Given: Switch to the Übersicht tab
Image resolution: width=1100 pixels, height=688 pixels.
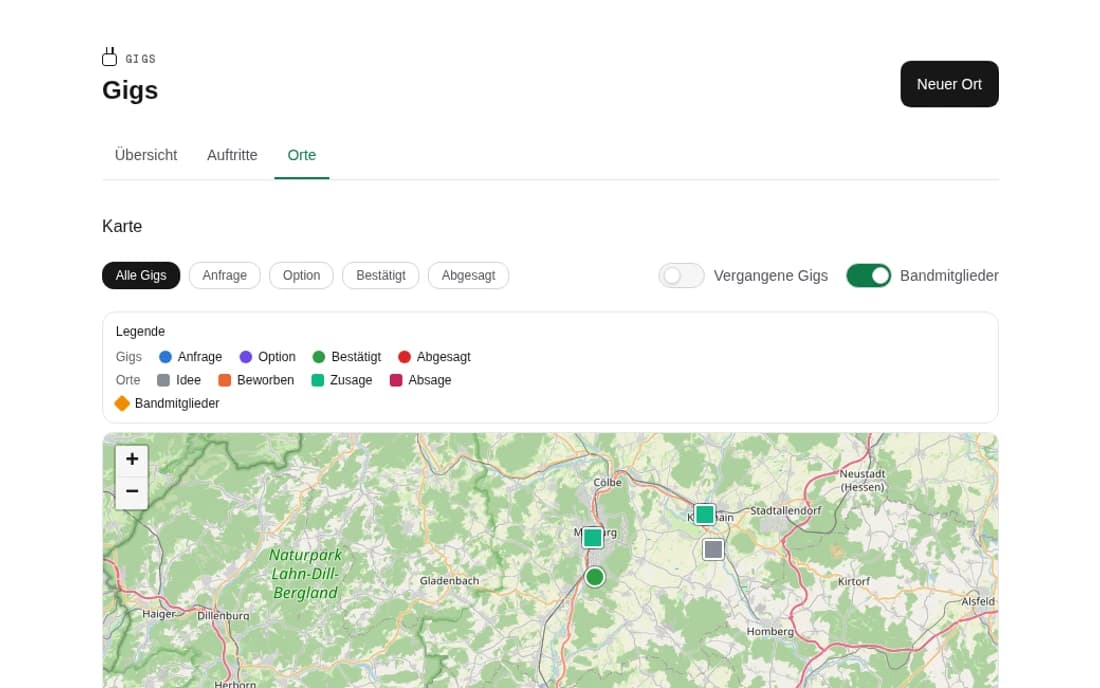Looking at the screenshot, I should tap(146, 155).
